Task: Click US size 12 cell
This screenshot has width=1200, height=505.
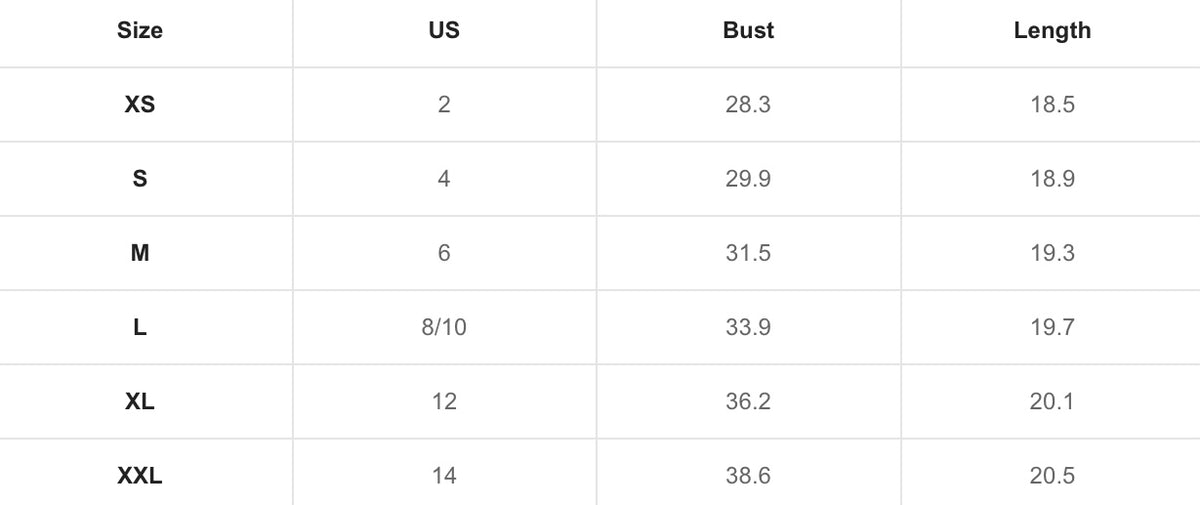Action: 444,402
